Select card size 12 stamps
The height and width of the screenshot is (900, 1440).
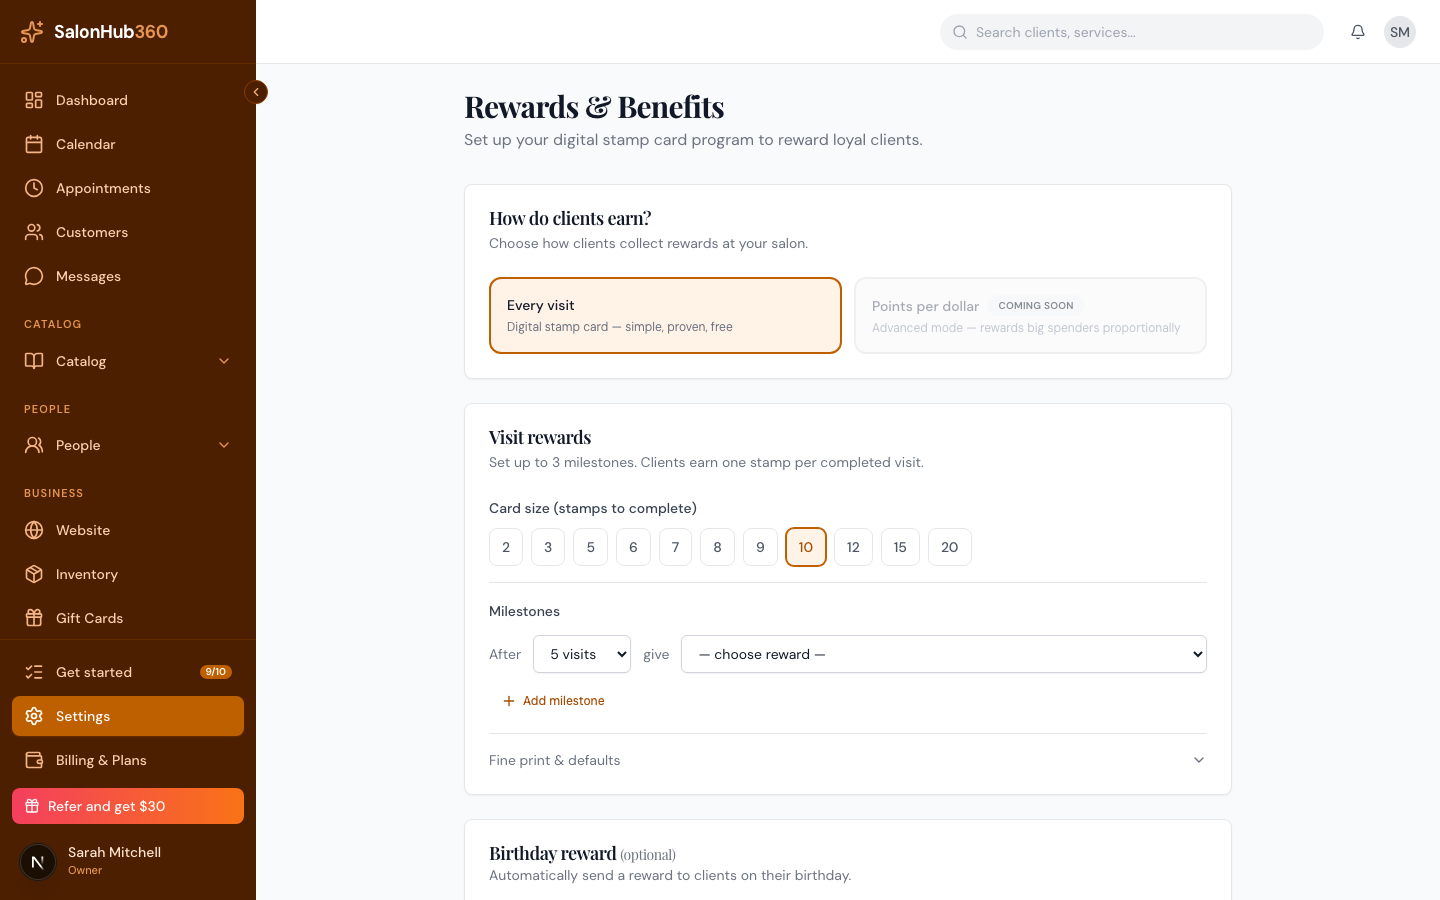tap(853, 547)
